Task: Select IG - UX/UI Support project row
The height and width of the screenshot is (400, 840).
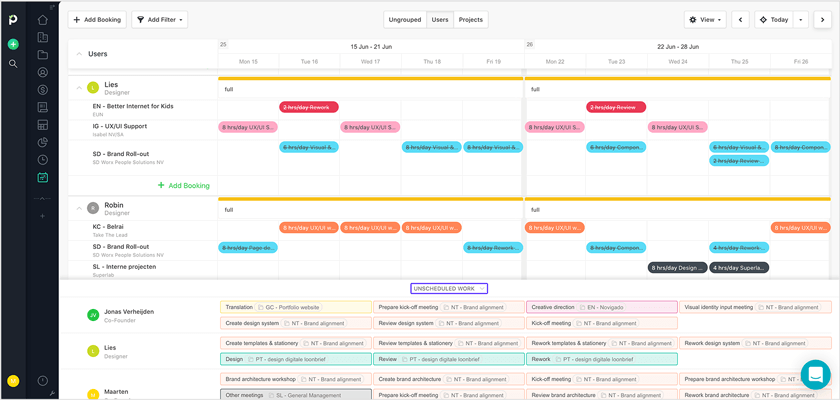Action: coord(143,130)
